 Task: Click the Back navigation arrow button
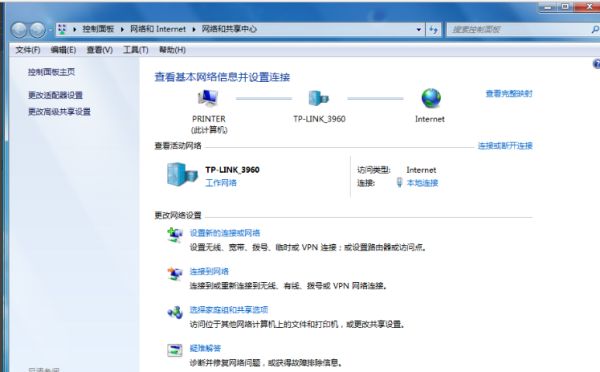18,29
